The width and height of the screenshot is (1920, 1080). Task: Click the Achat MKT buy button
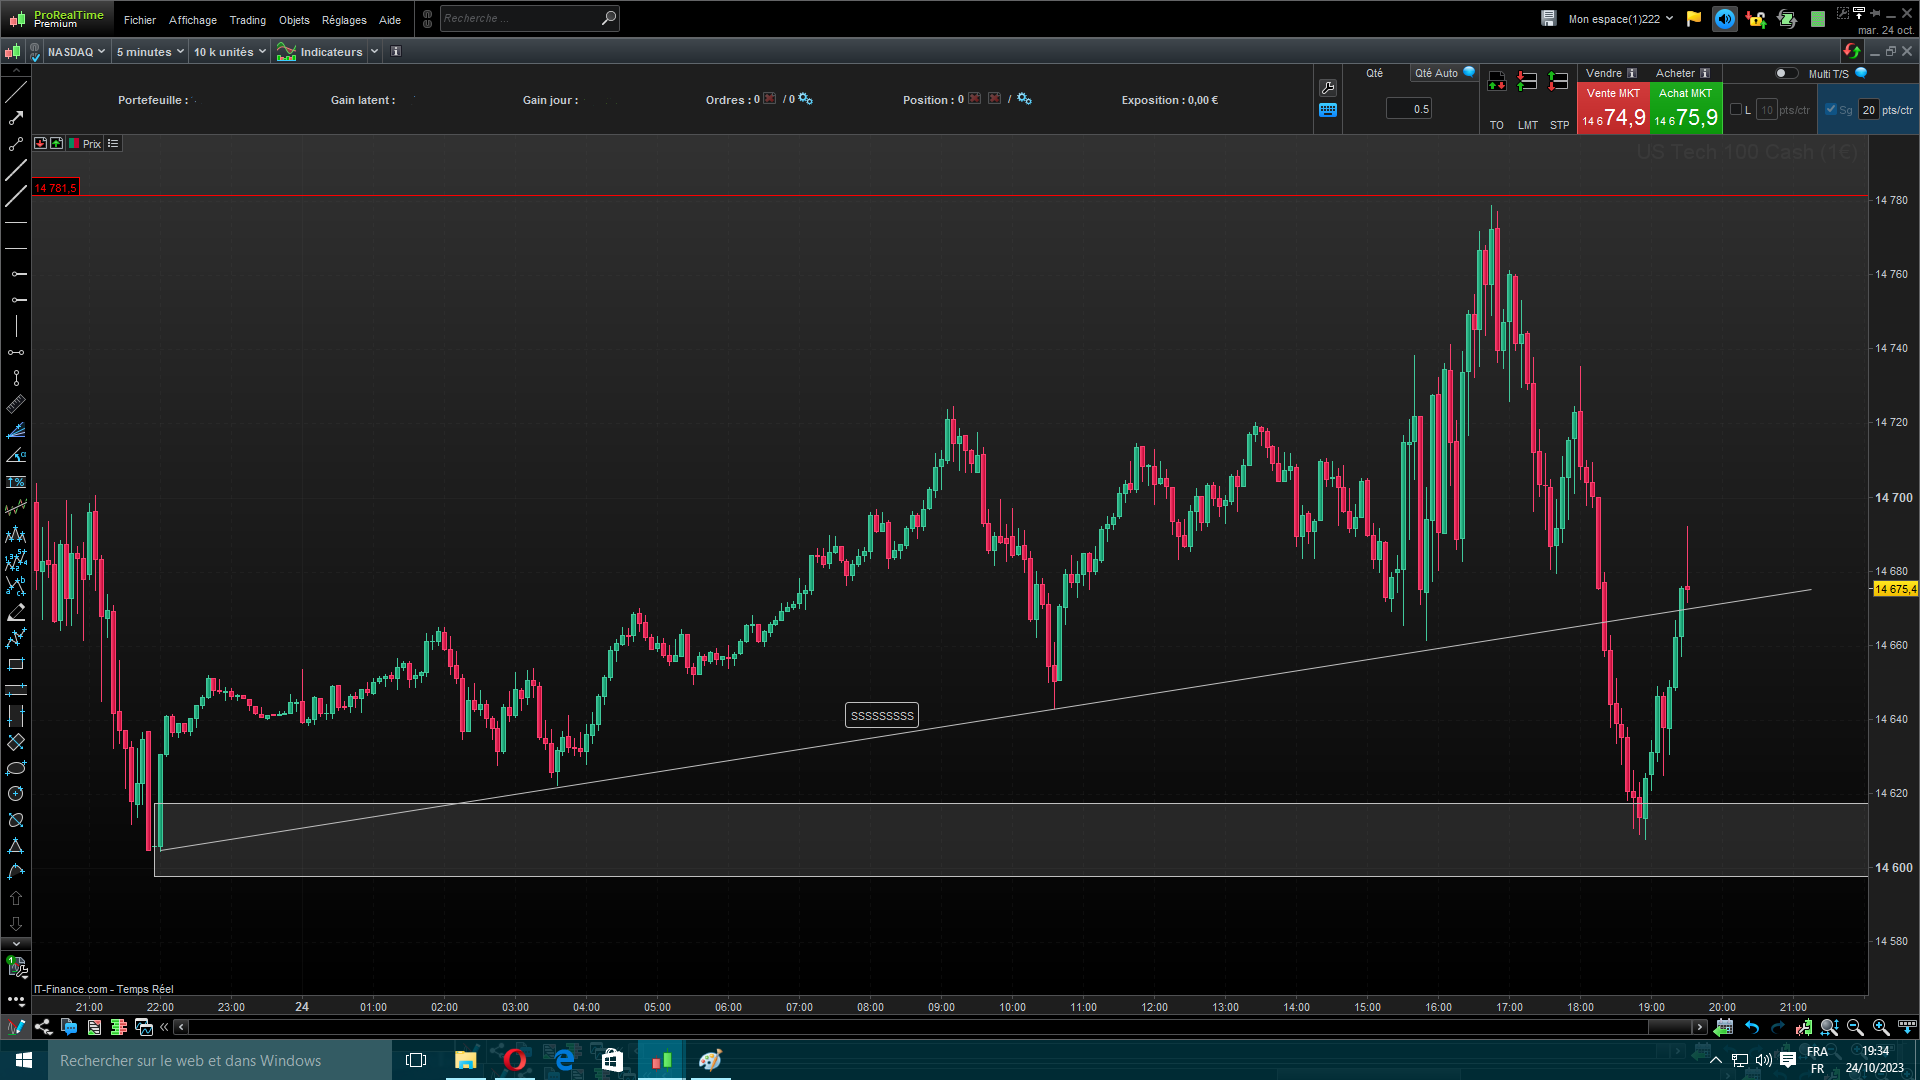pyautogui.click(x=1686, y=109)
